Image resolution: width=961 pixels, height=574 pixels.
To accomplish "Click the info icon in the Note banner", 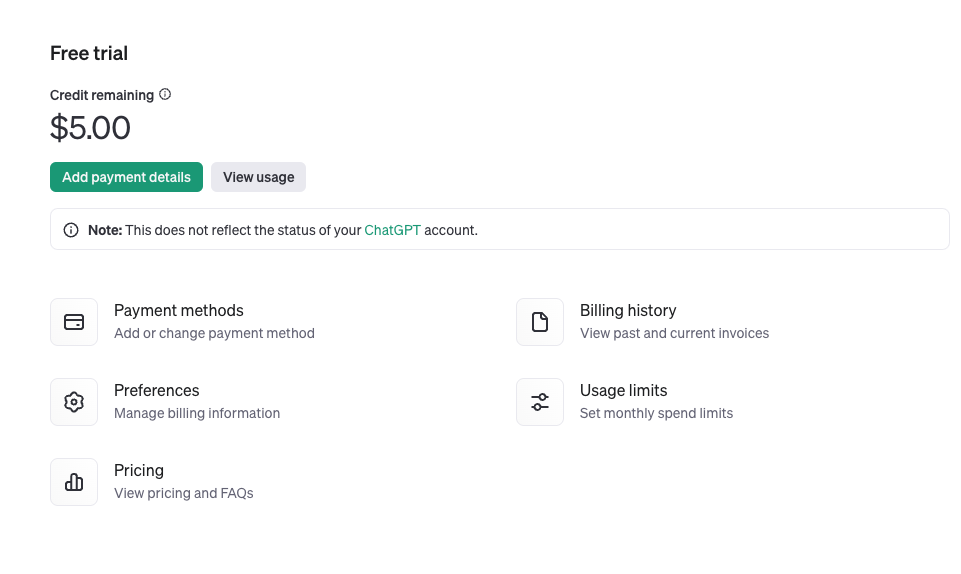I will 71,230.
